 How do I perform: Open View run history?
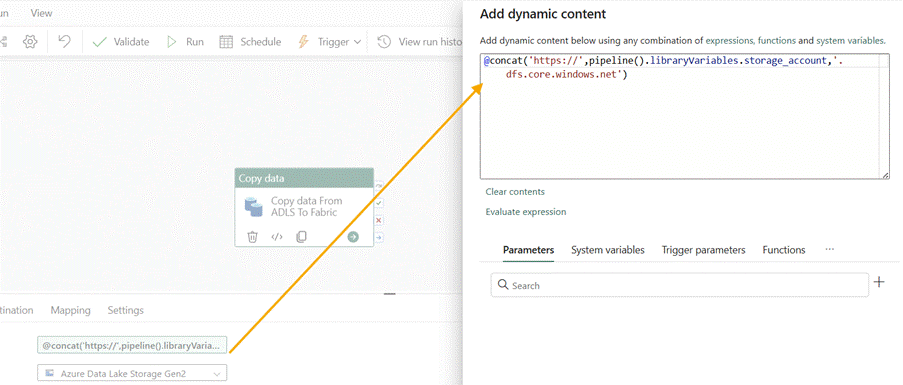[420, 41]
